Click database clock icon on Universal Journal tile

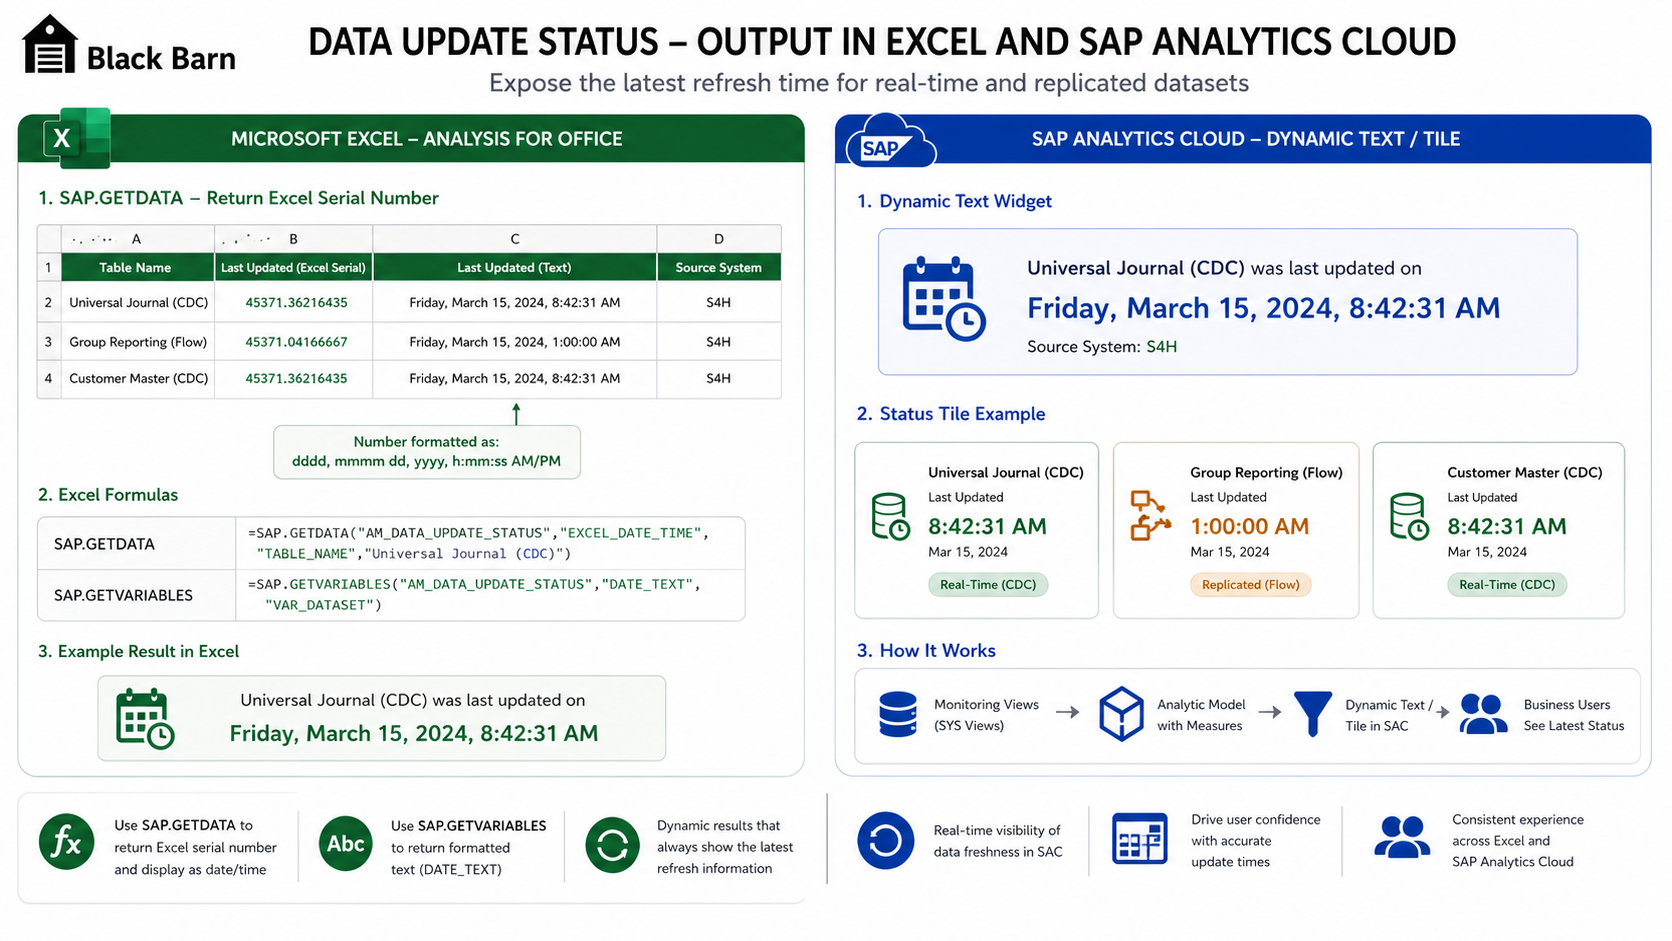(890, 516)
